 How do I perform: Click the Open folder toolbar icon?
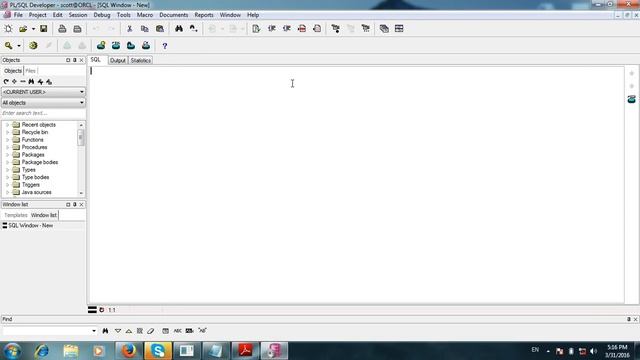pyautogui.click(x=23, y=29)
